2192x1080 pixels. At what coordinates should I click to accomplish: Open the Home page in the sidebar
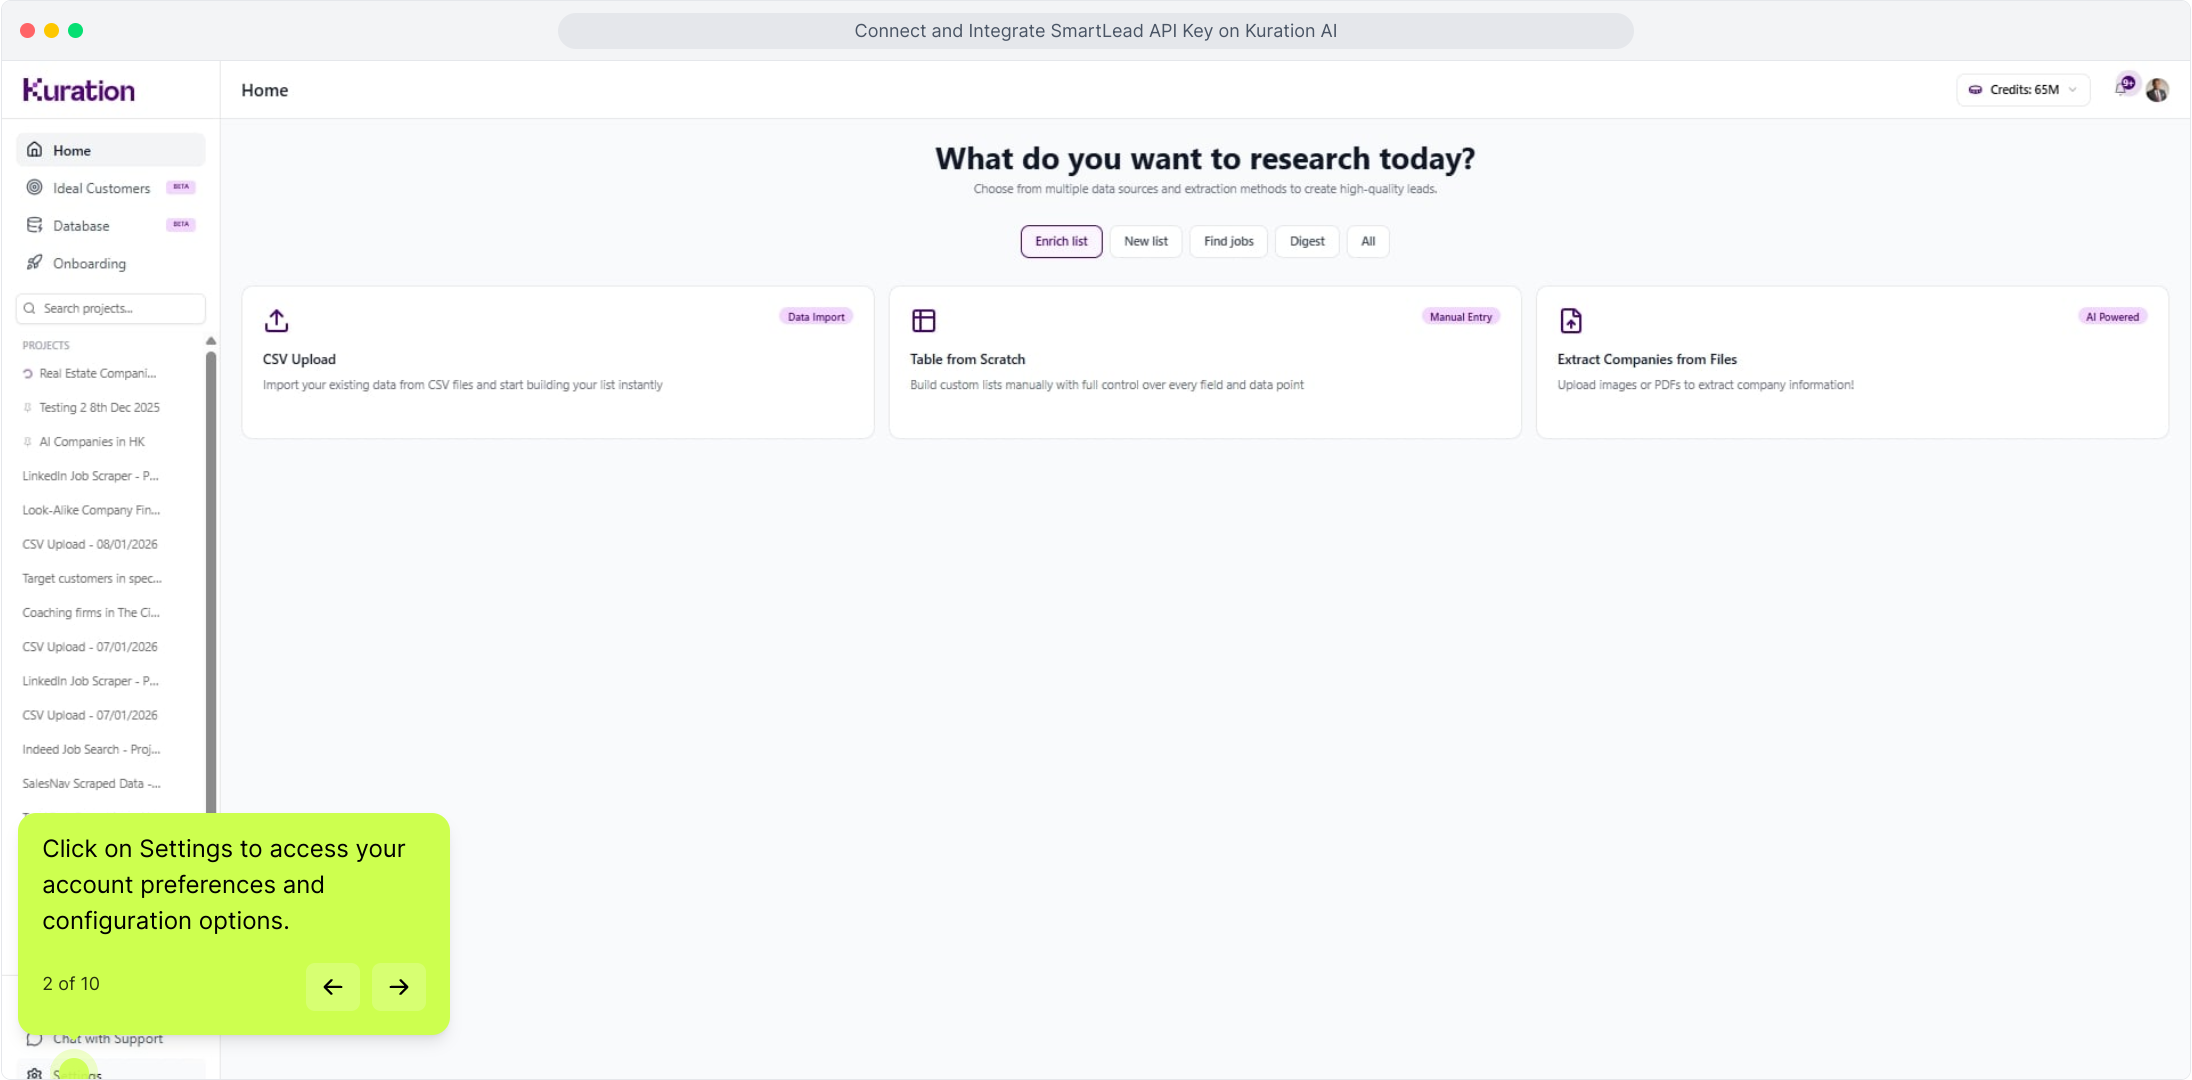pyautogui.click(x=110, y=150)
